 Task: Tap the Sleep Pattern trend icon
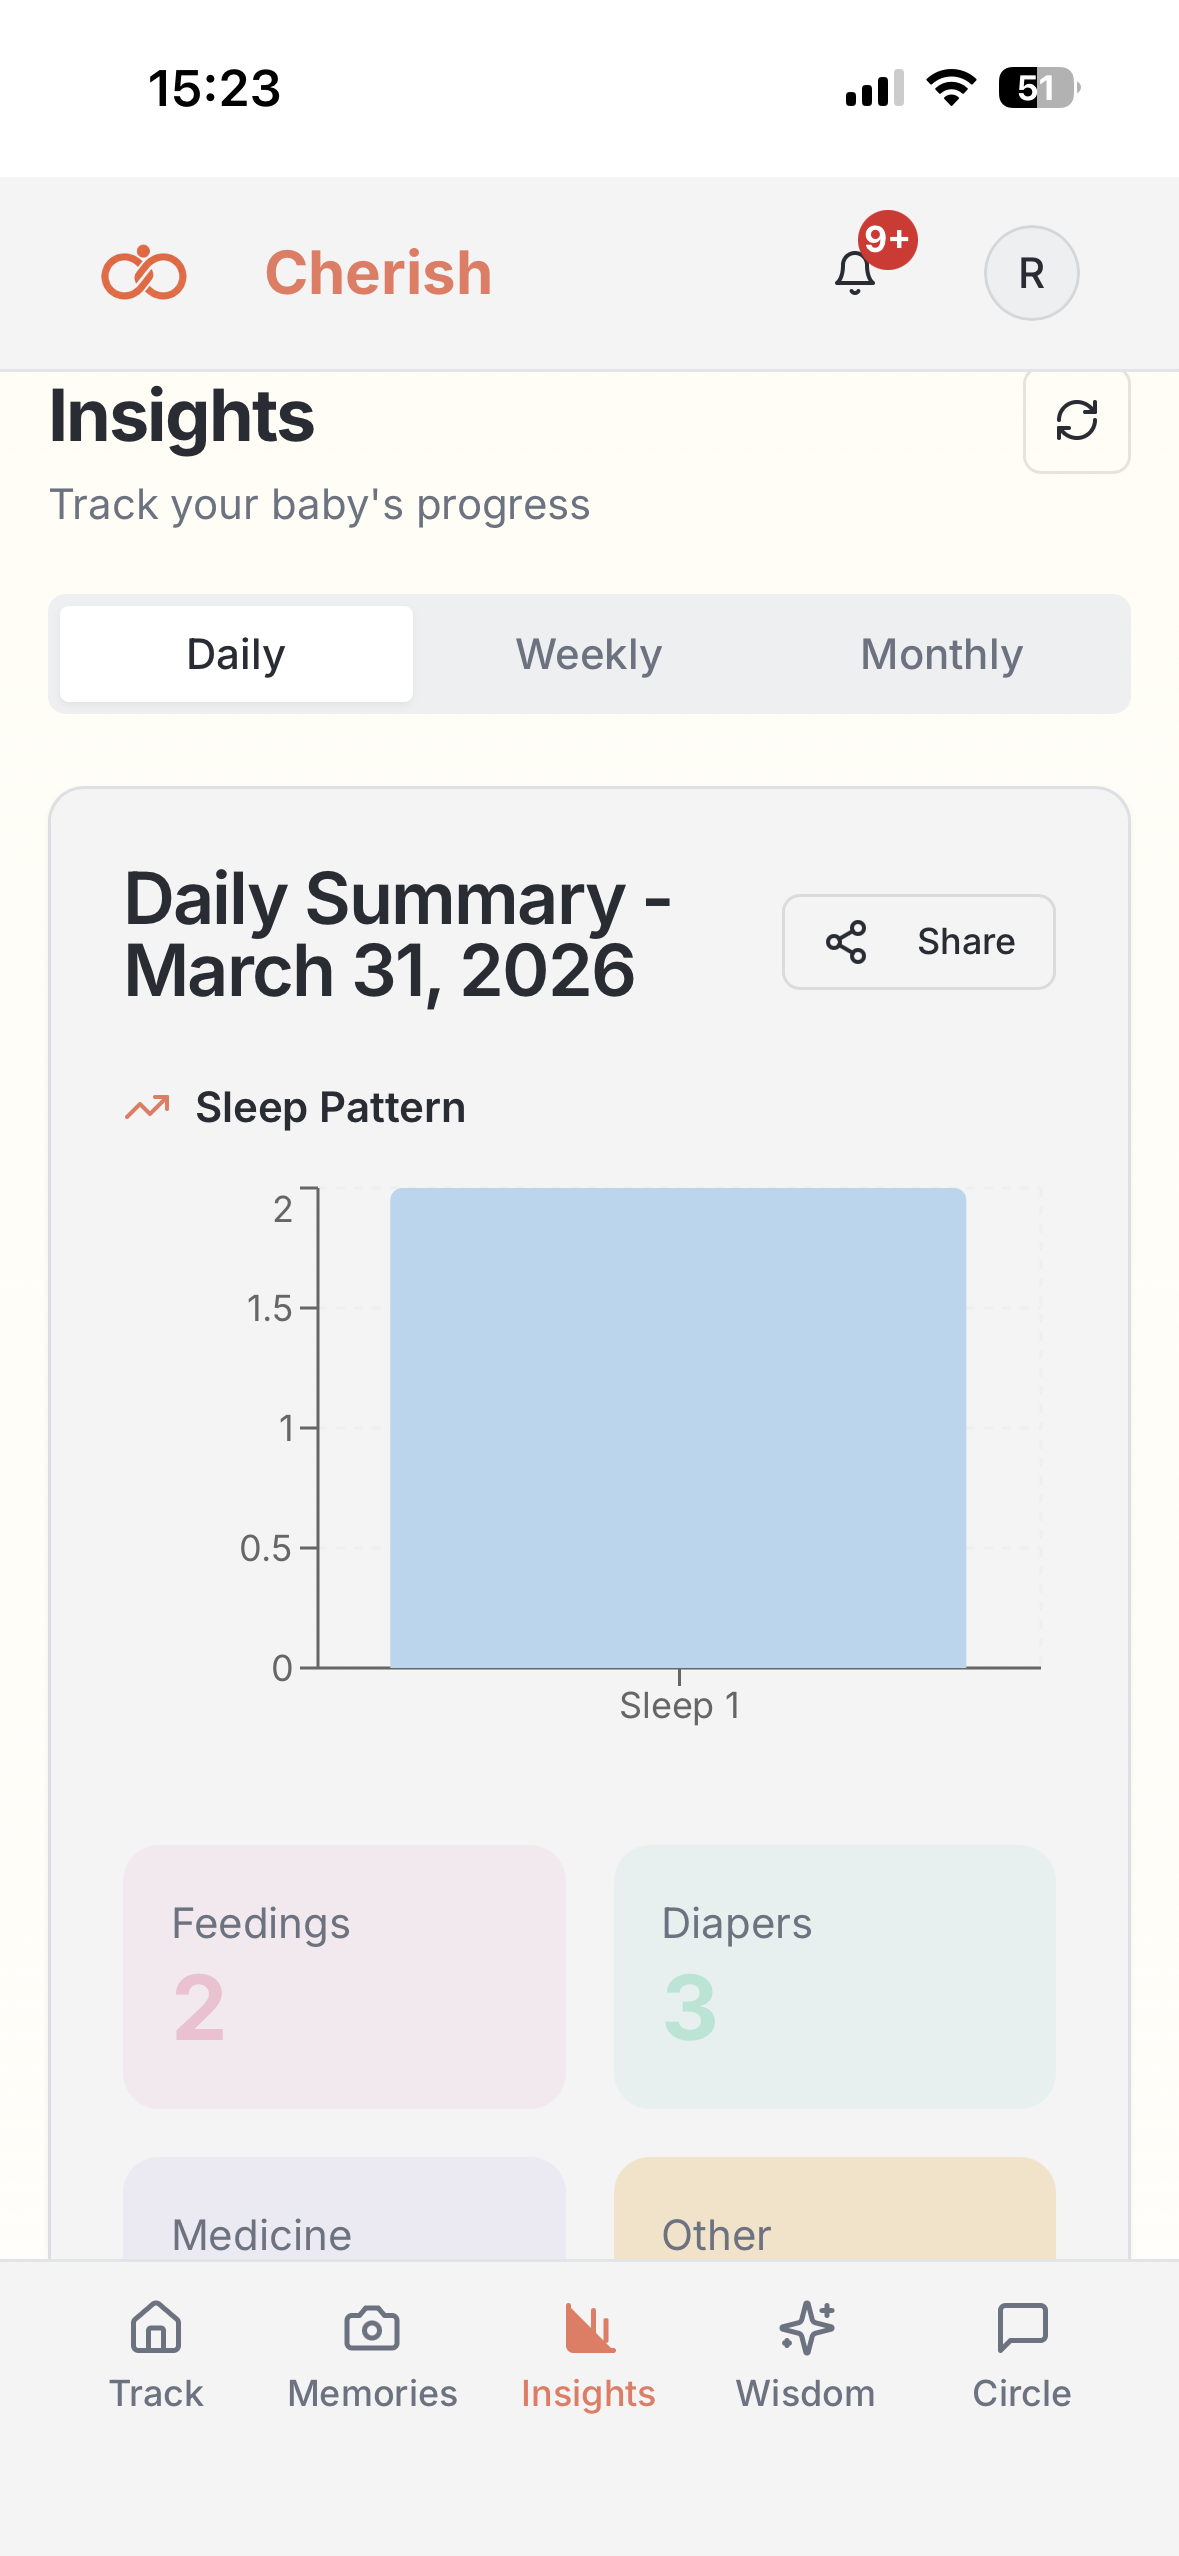pos(147,1107)
